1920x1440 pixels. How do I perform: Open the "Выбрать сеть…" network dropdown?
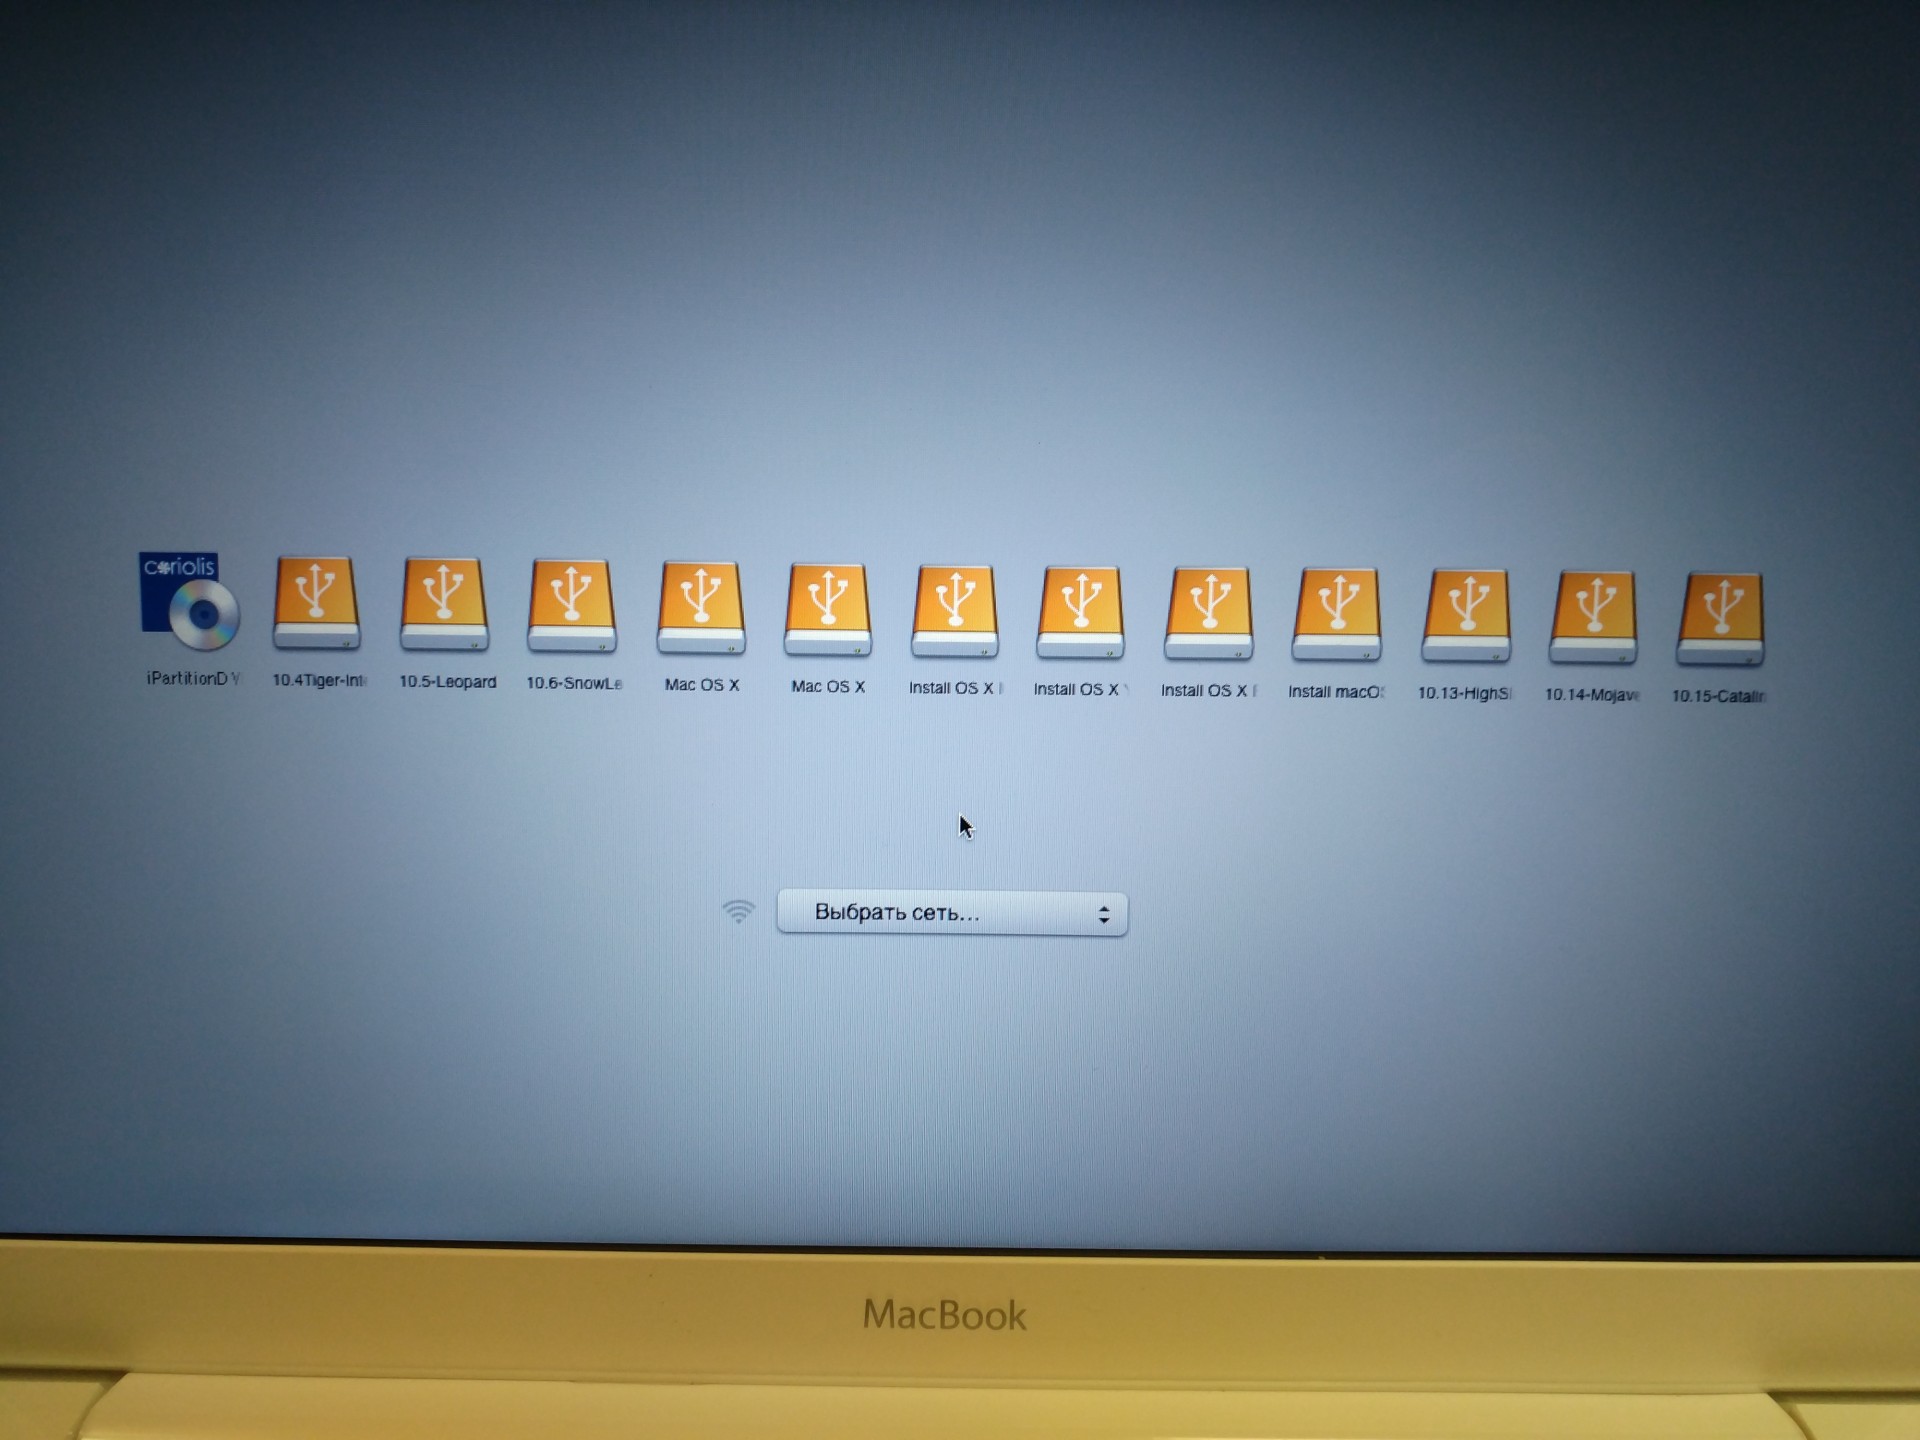pyautogui.click(x=951, y=913)
